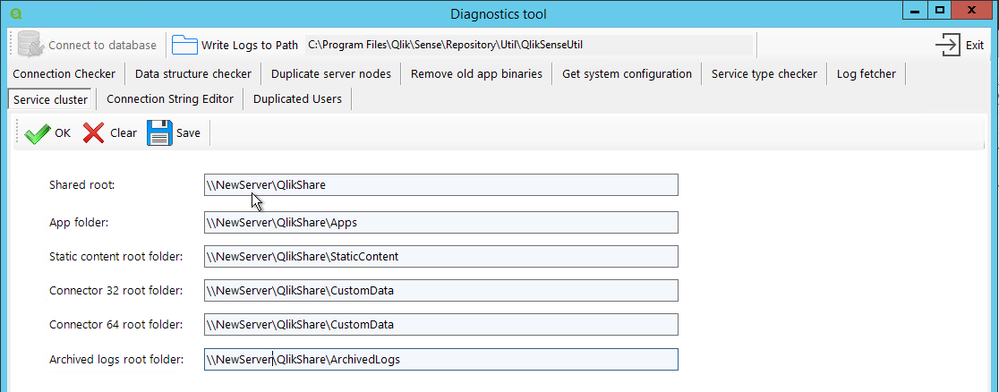The width and height of the screenshot is (999, 392).
Task: Select the Service cluster tab
Action: click(50, 99)
